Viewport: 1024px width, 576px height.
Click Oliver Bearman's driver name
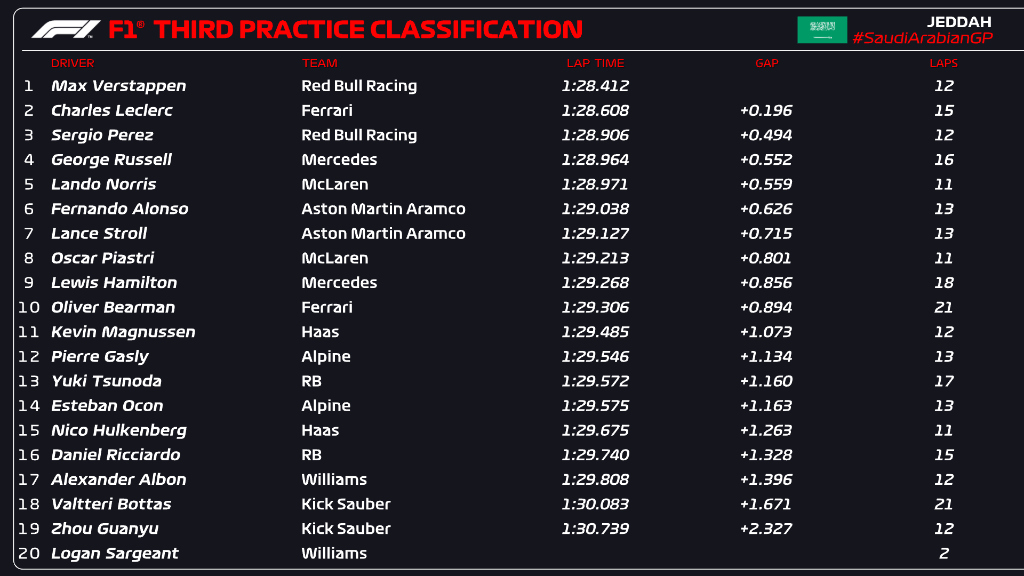pyautogui.click(x=113, y=307)
